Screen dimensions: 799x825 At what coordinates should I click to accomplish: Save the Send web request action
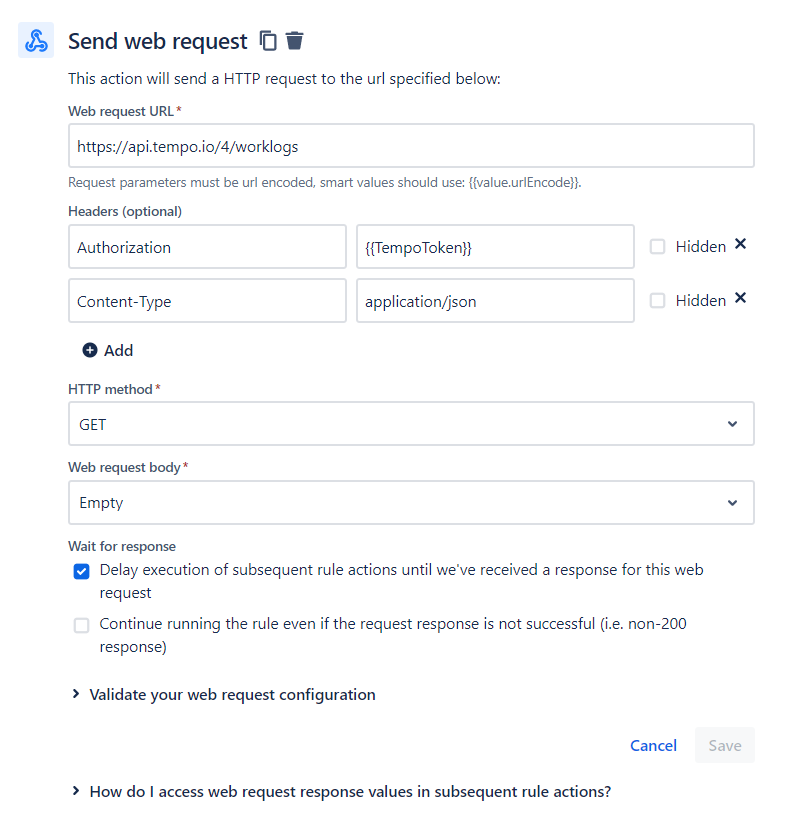point(724,745)
